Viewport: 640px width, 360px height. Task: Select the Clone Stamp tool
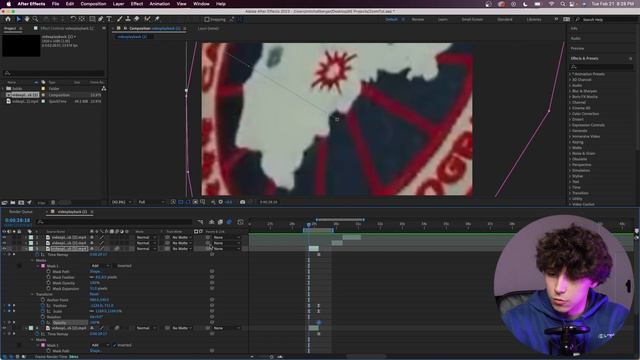[128, 19]
